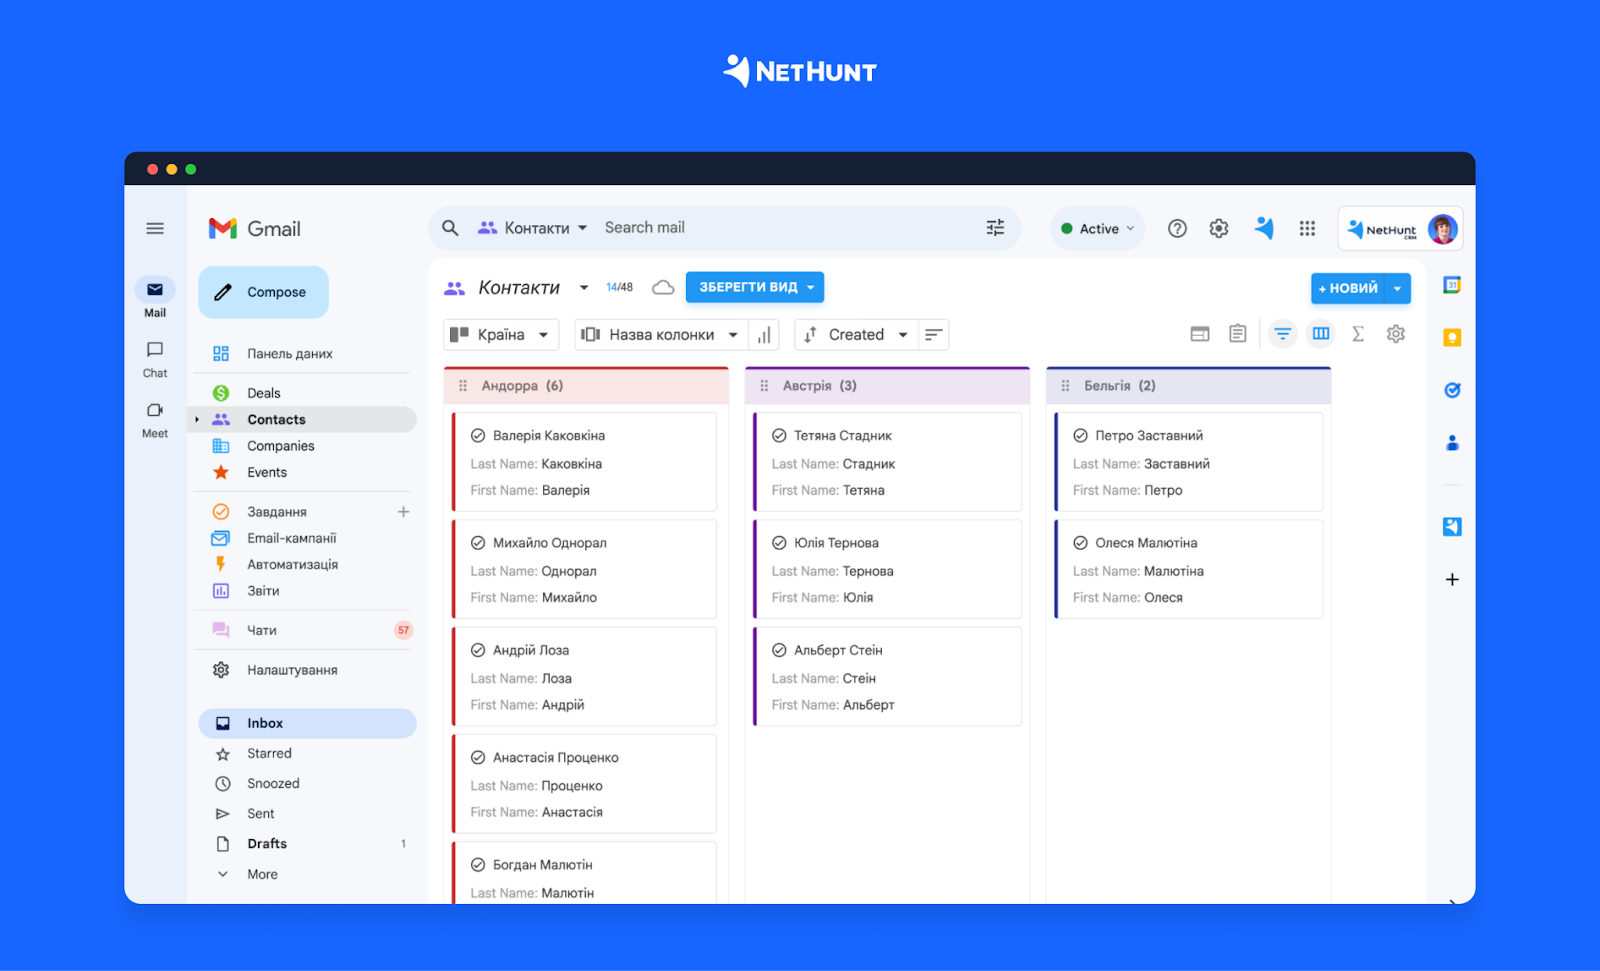Viewport: 1600px width, 971px height.
Task: Toggle the kanban columns view icon
Action: tap(1321, 334)
